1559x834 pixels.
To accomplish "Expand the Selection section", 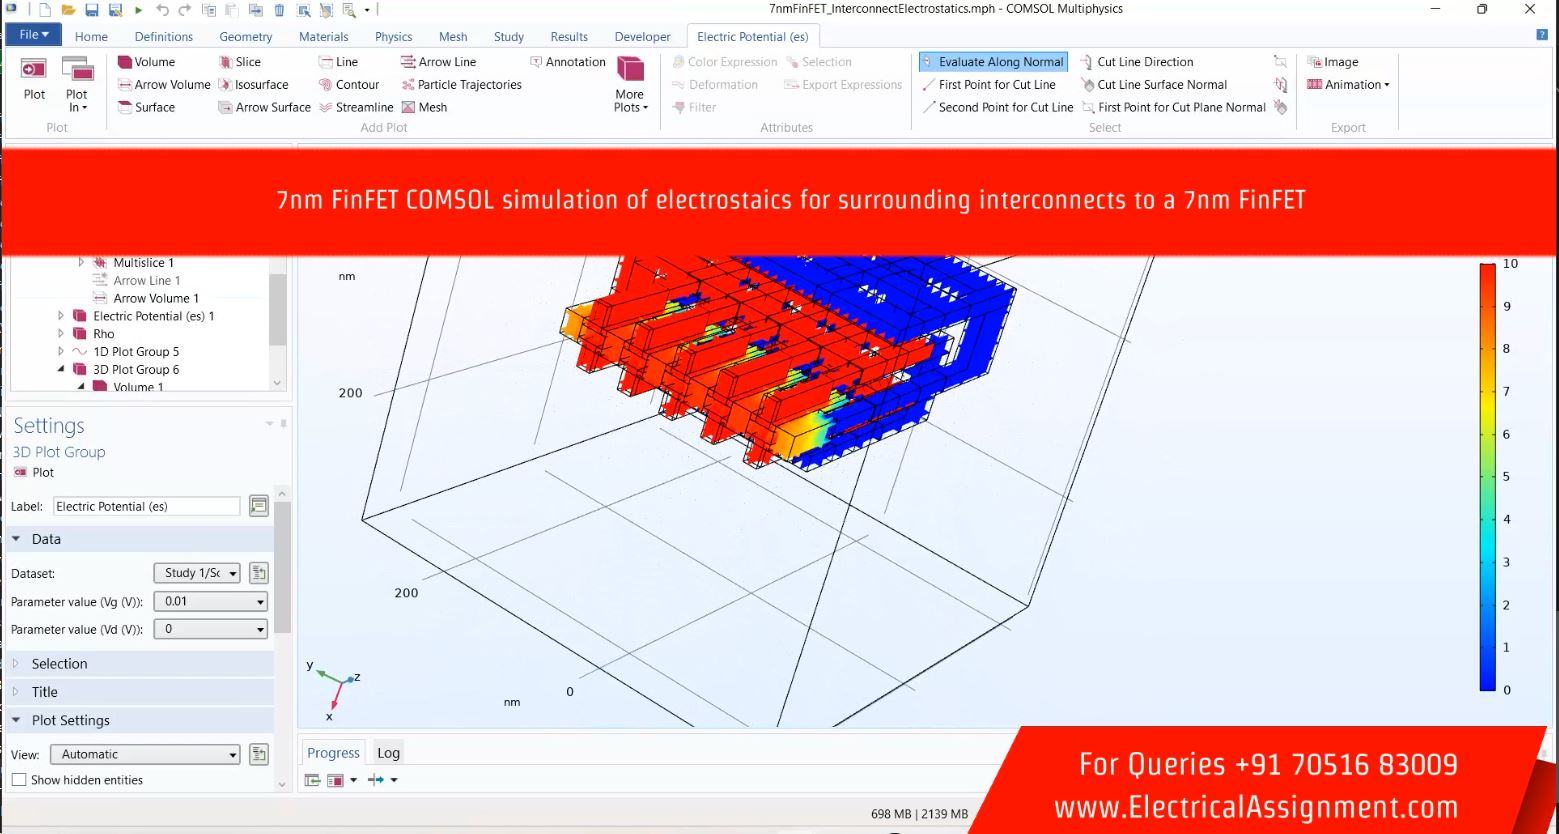I will pyautogui.click(x=59, y=664).
